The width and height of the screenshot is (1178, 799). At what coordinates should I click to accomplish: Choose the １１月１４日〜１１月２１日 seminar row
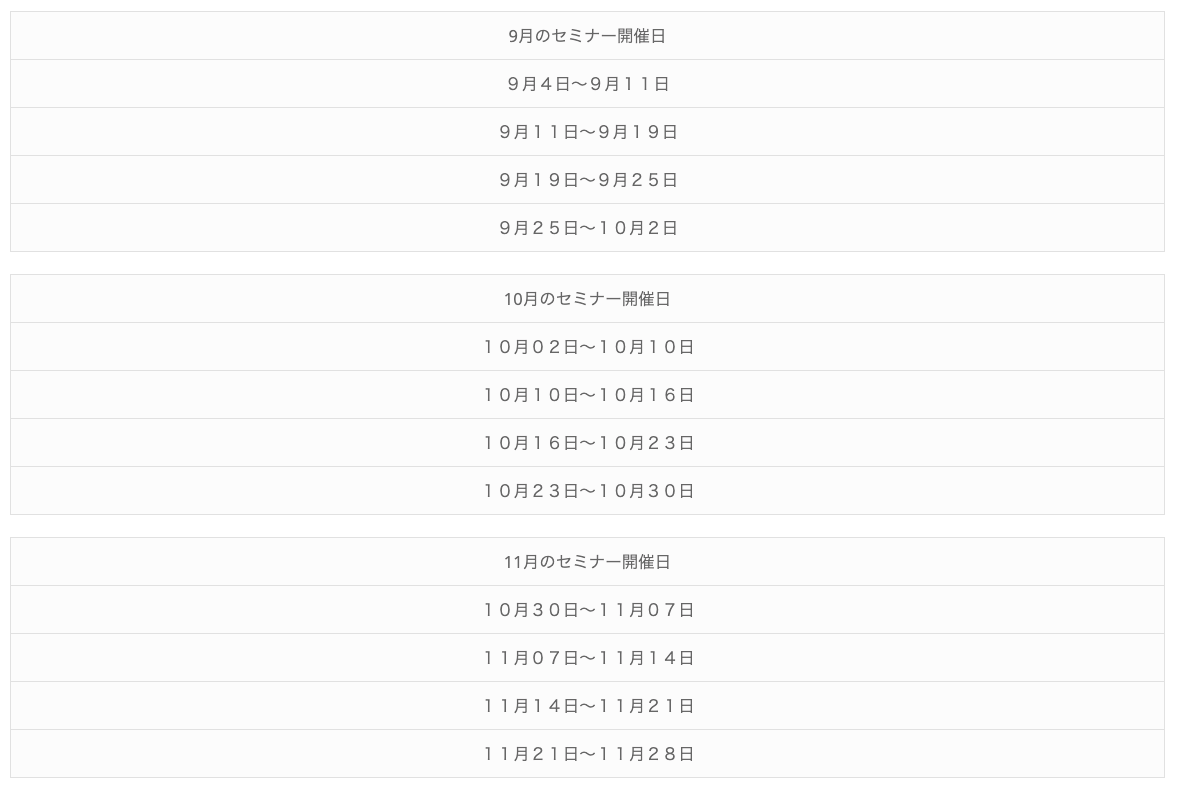pyautogui.click(x=587, y=706)
